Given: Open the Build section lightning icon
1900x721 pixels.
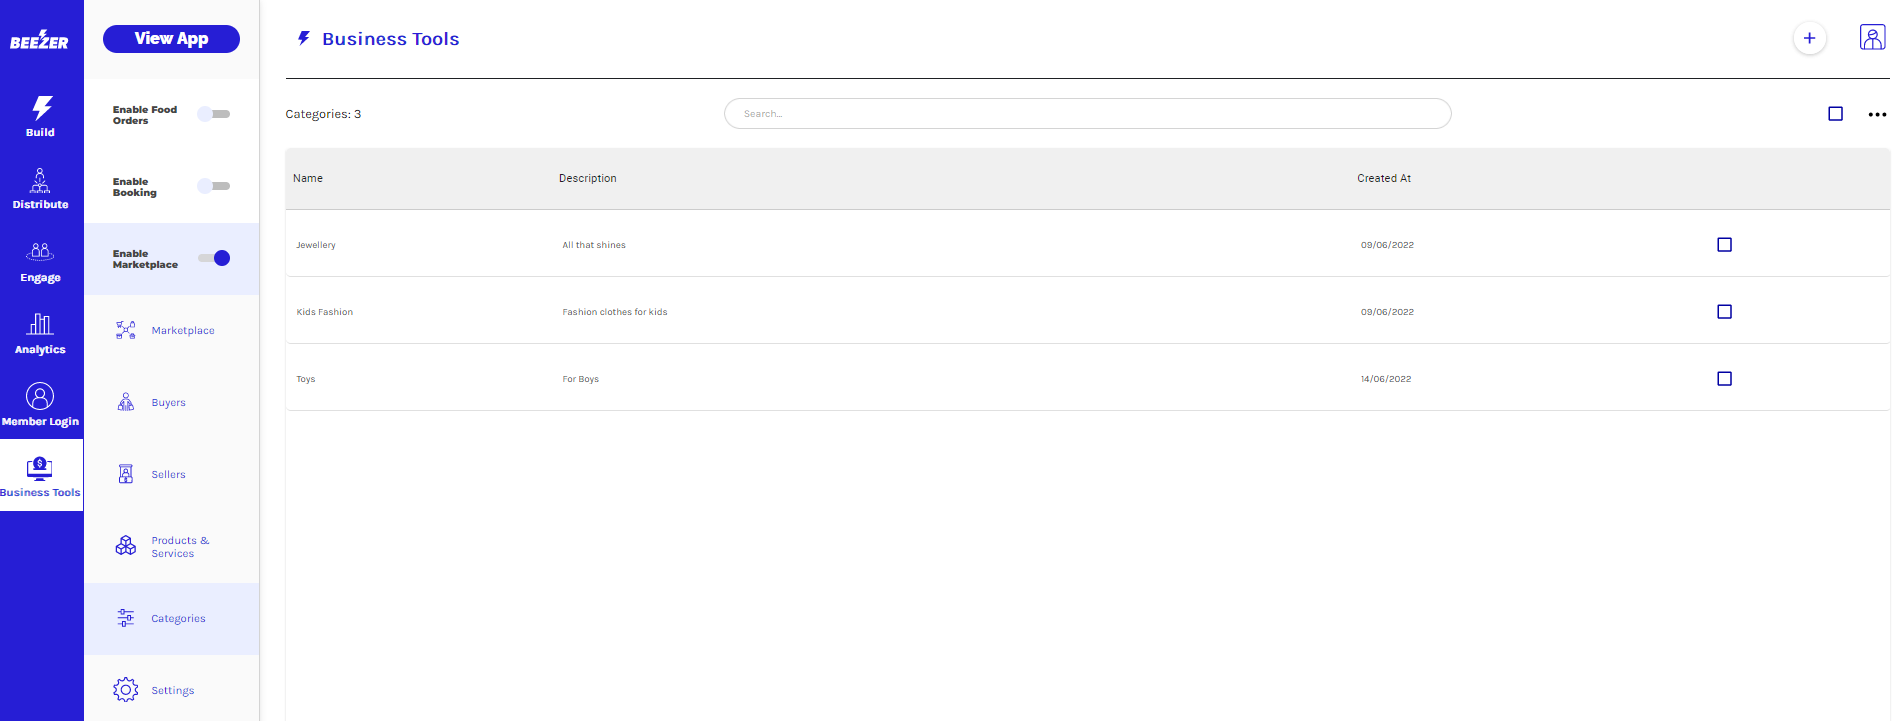Looking at the screenshot, I should click(41, 108).
